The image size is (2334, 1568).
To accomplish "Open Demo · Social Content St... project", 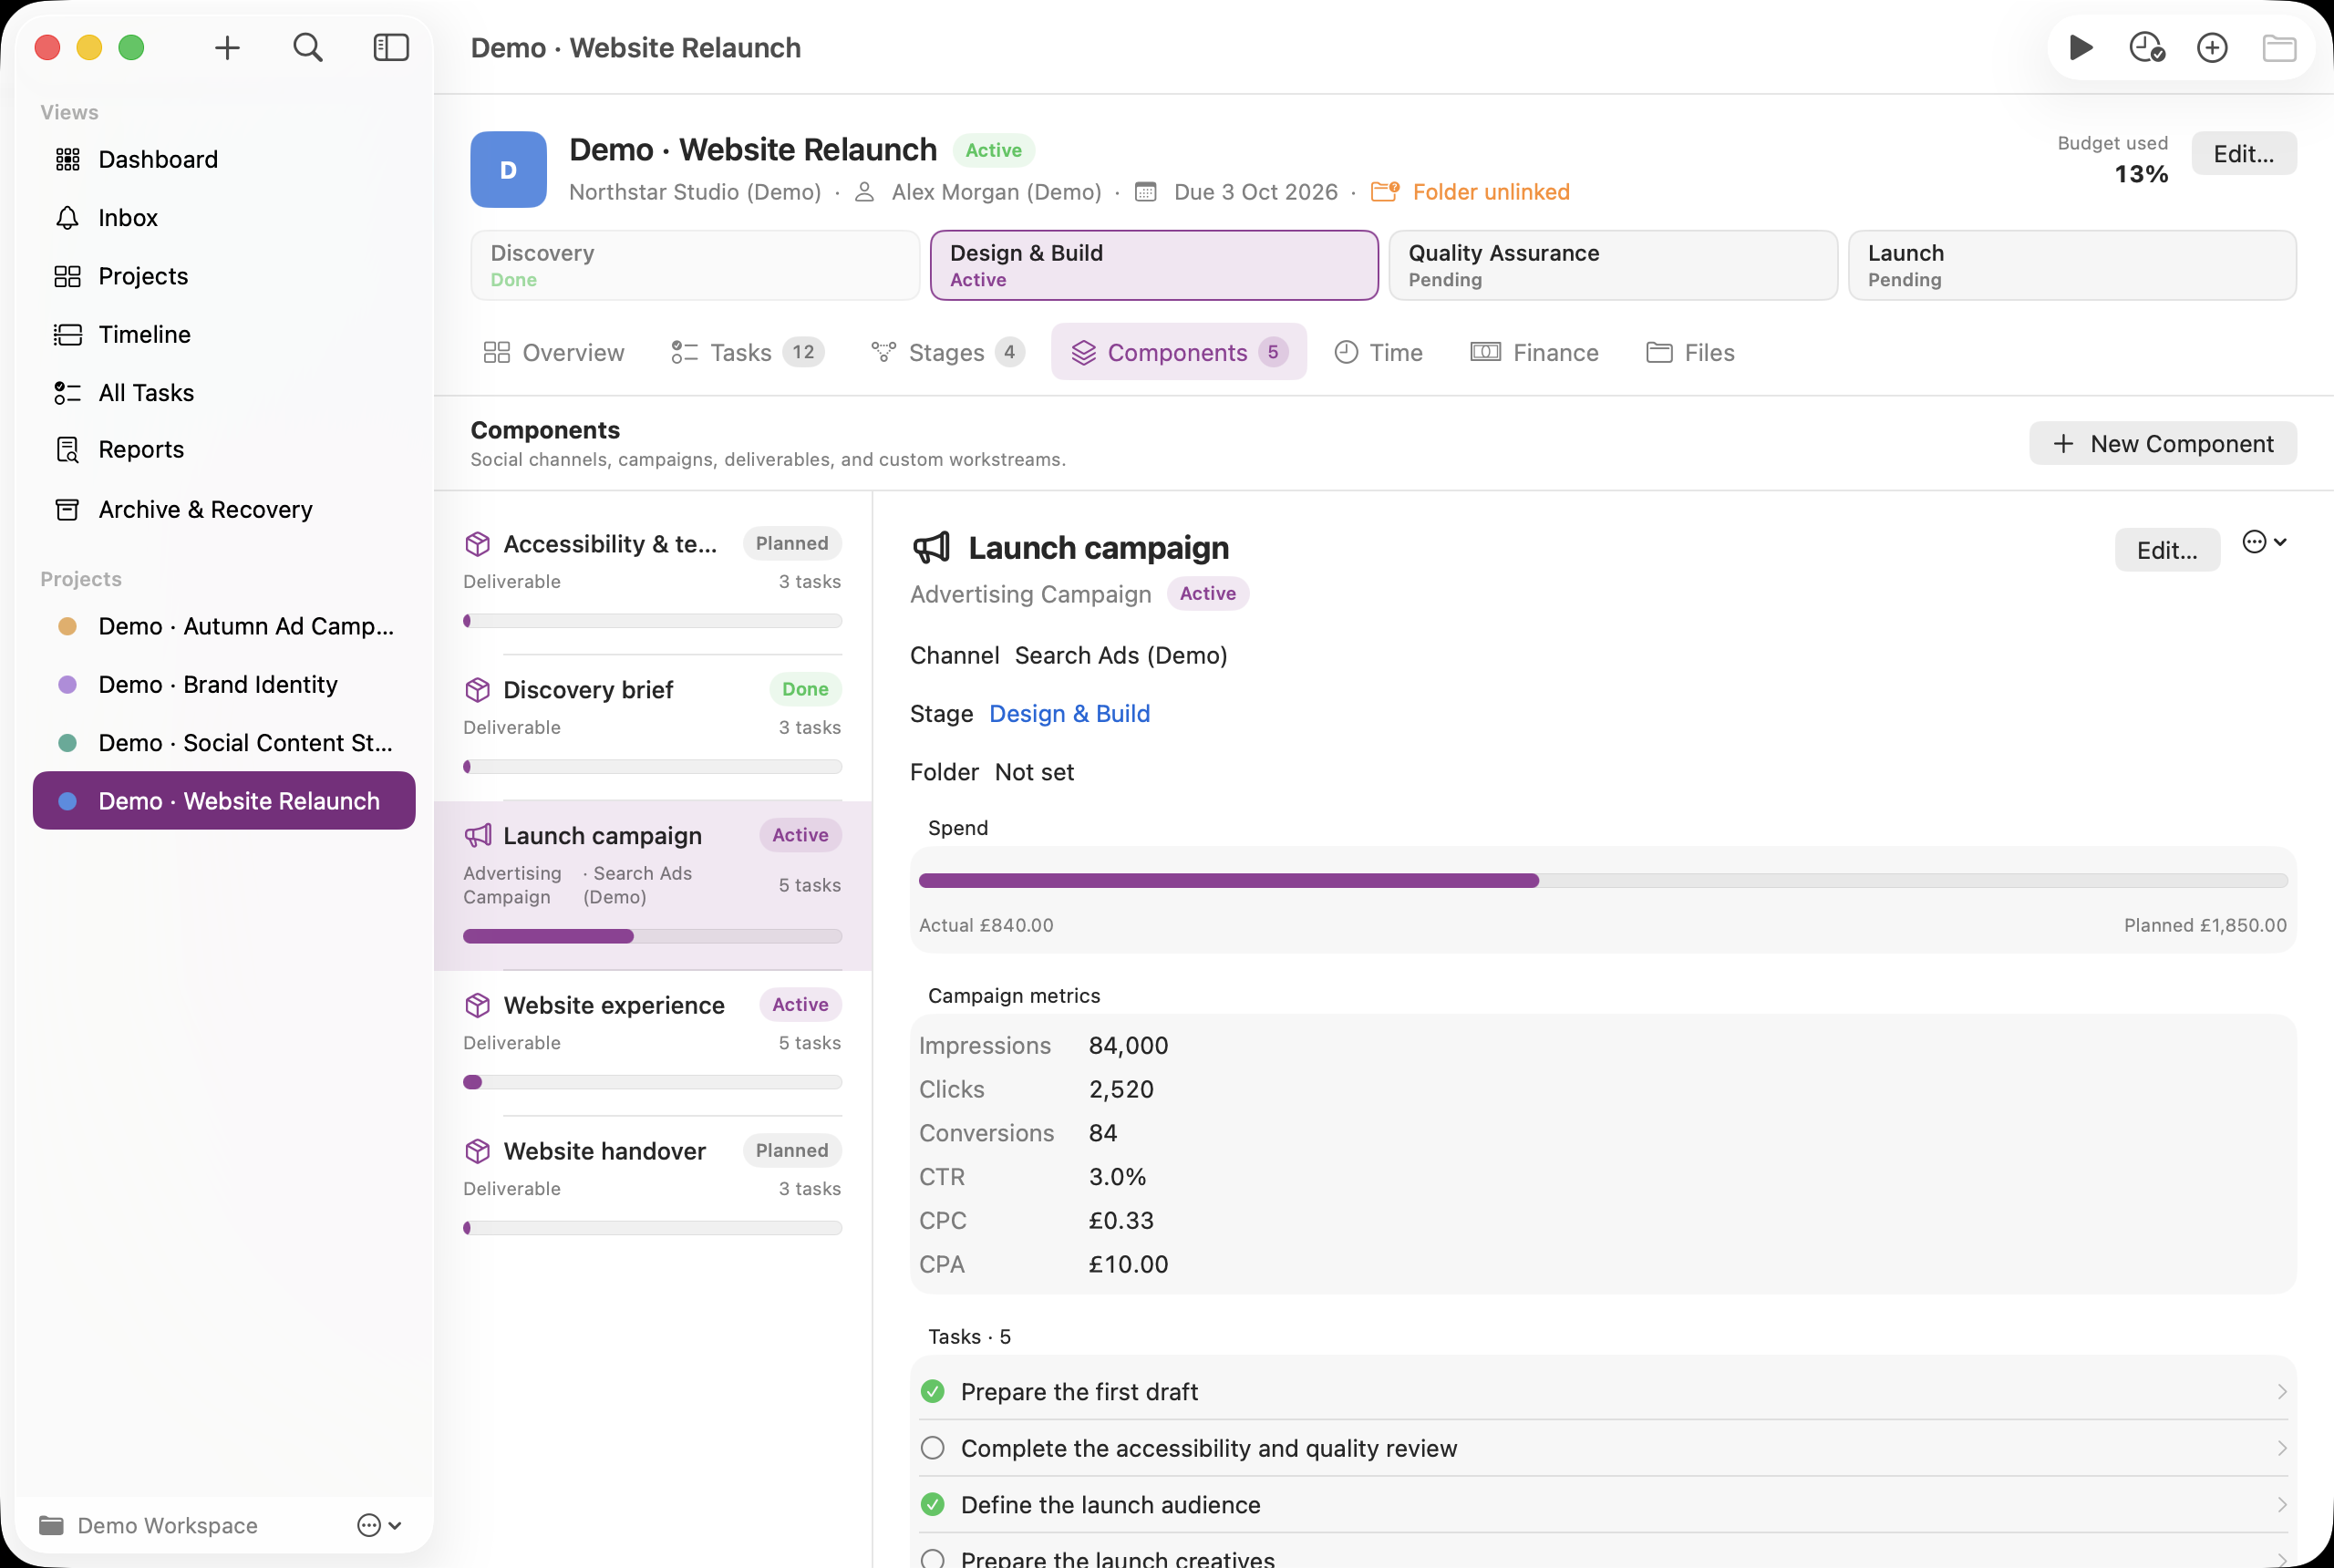I will pos(224,742).
